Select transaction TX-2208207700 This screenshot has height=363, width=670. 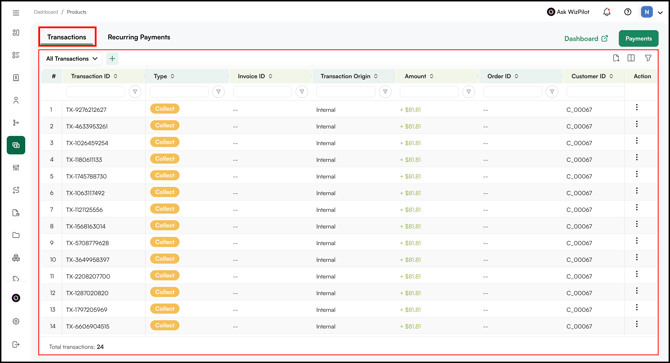(88, 276)
